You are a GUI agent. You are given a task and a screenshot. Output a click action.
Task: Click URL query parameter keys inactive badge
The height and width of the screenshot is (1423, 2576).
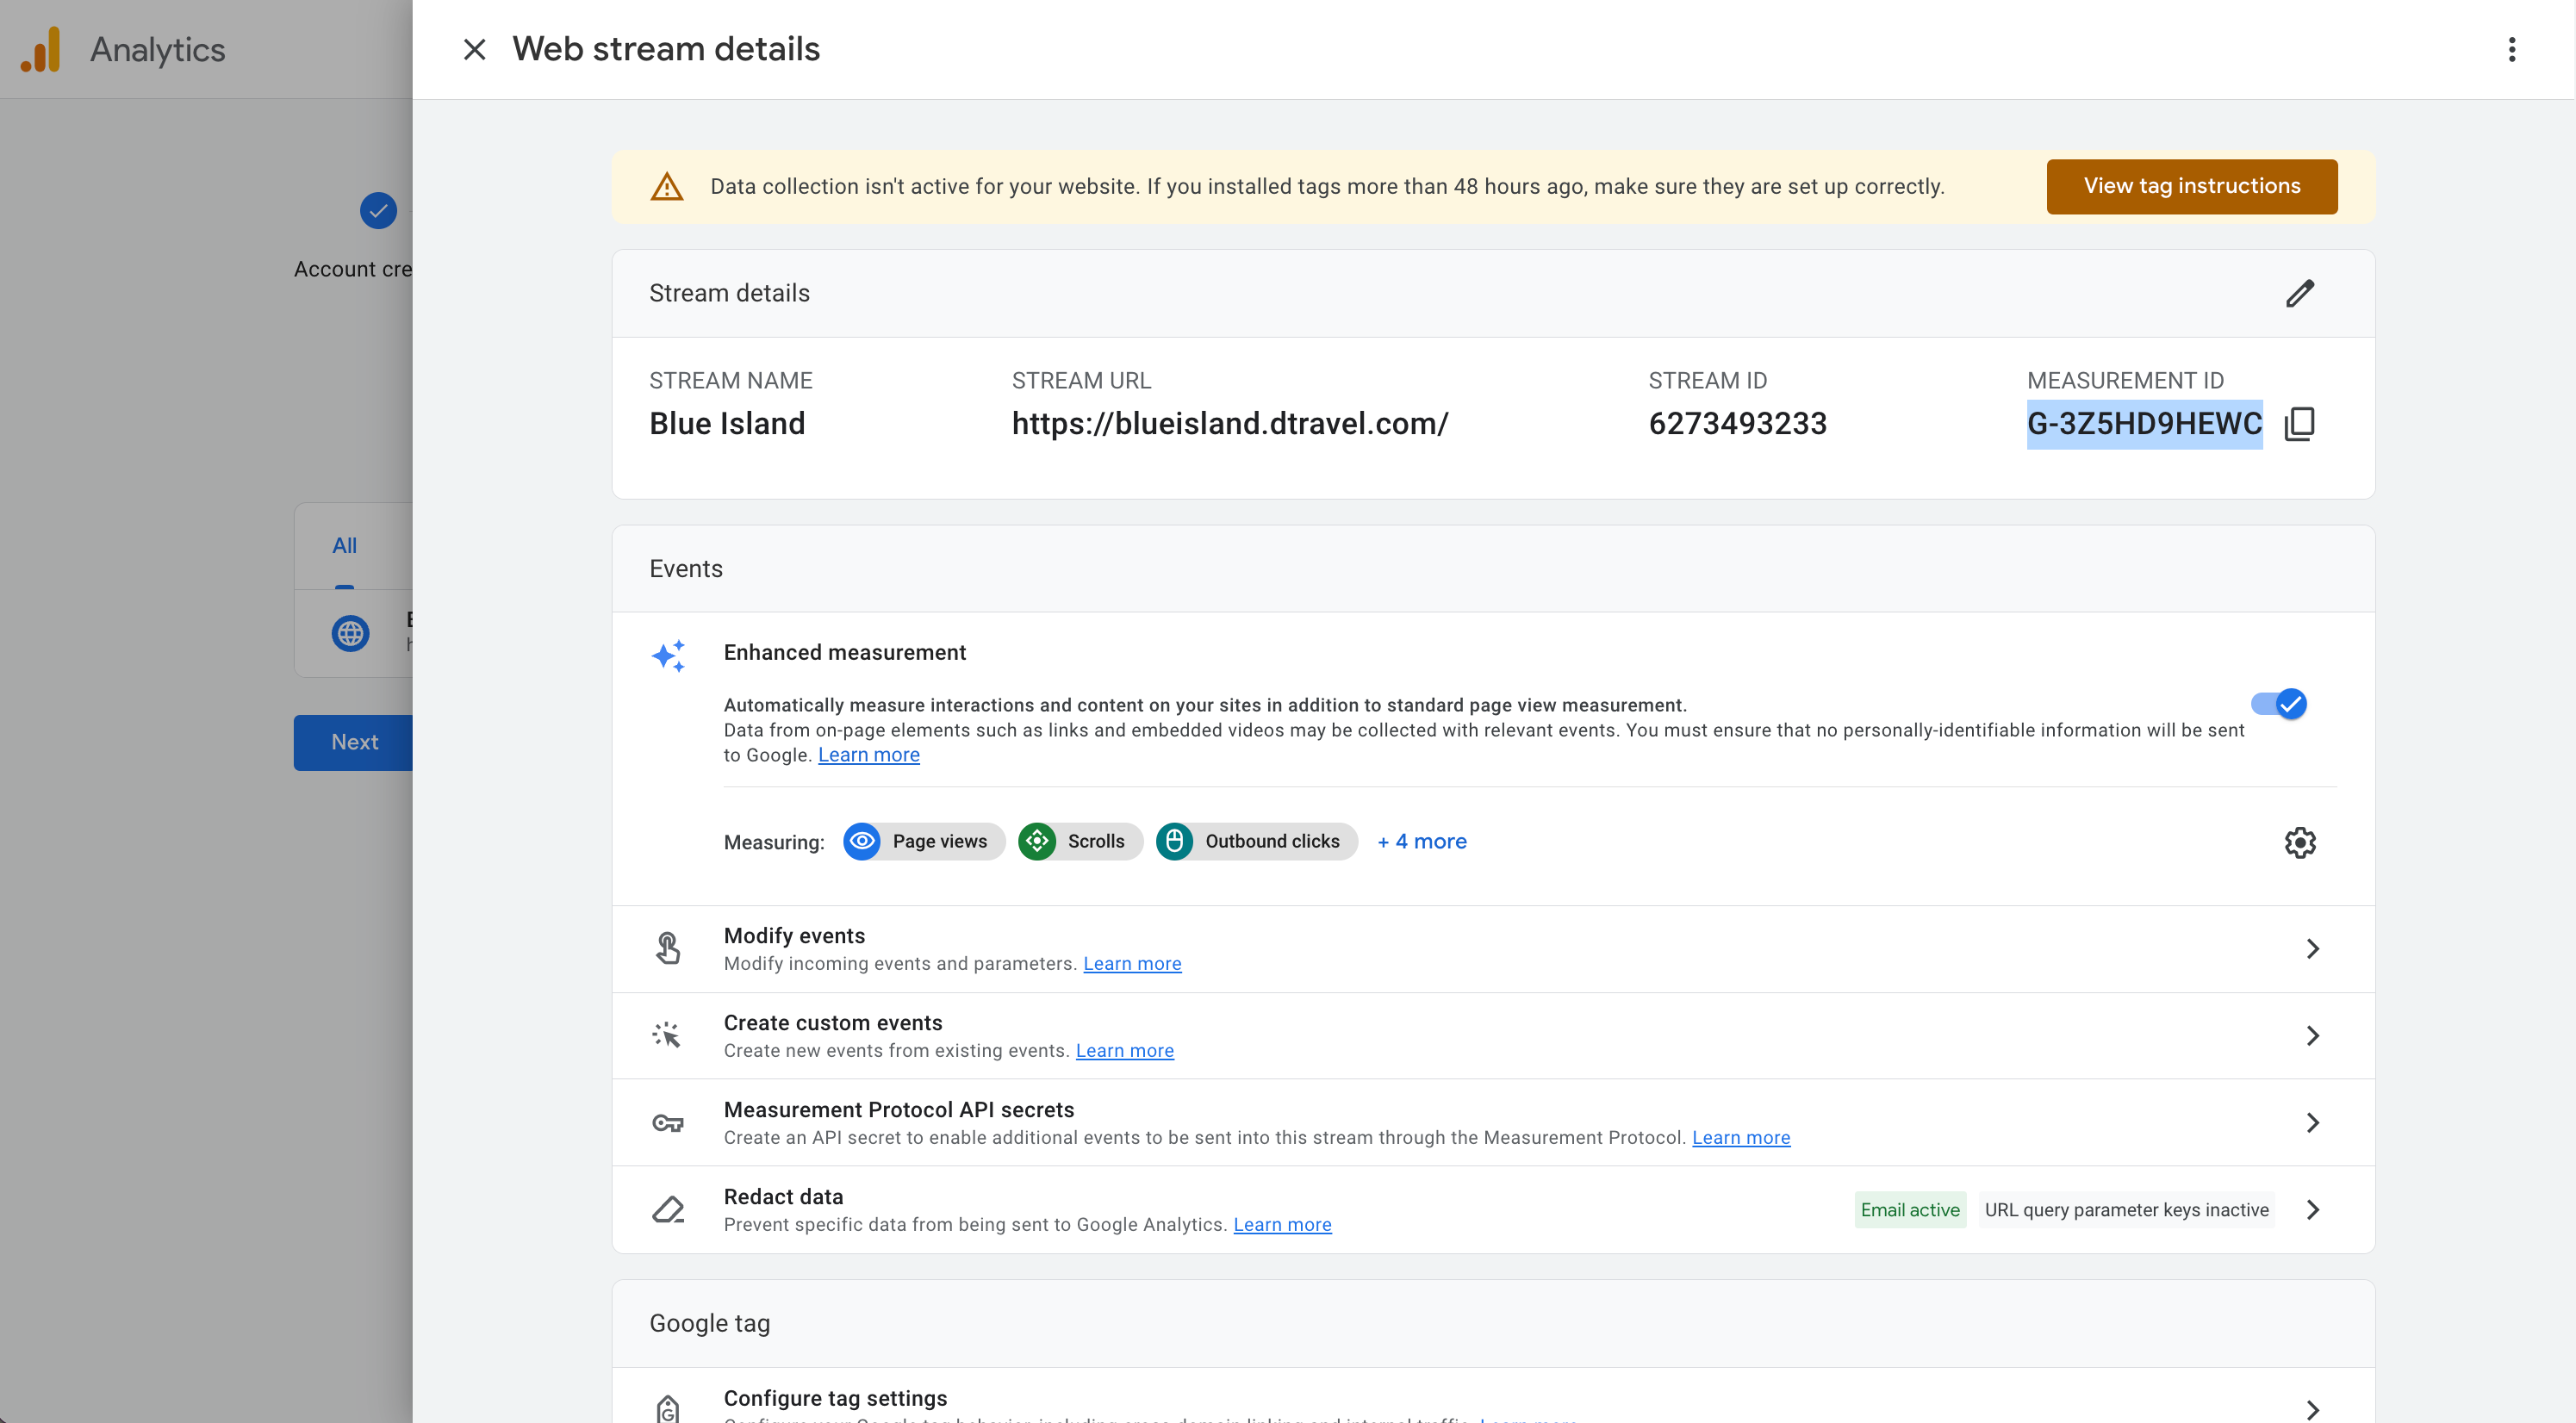coord(2125,1210)
